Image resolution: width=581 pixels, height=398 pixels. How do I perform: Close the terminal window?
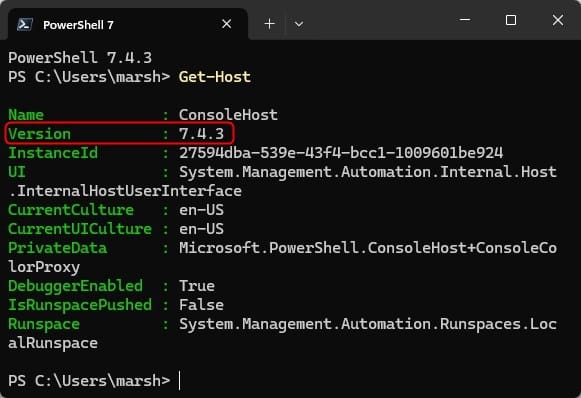558,20
